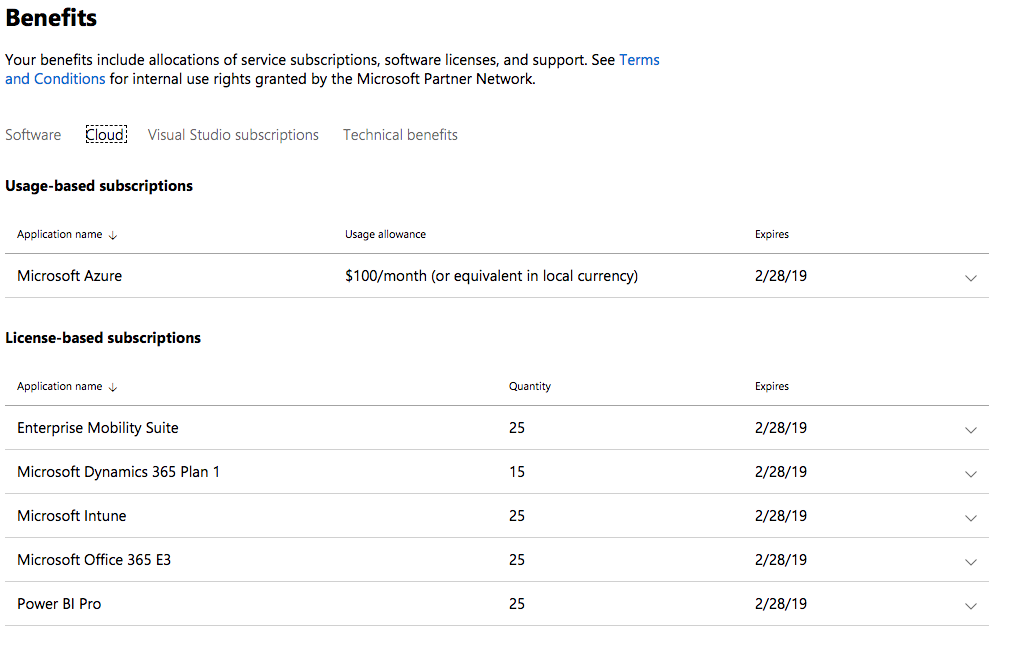This screenshot has height=650, width=1014.
Task: Click the $100/month usage allowance text
Action: (491, 276)
